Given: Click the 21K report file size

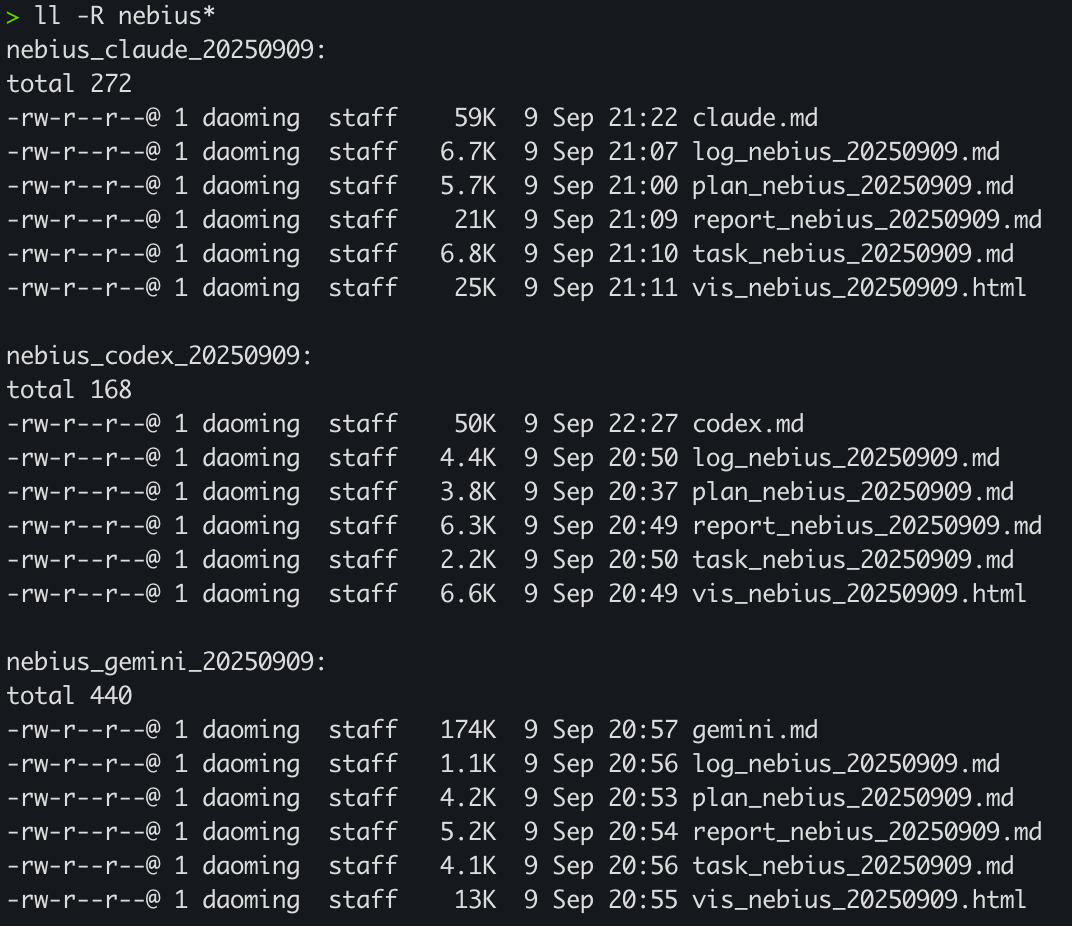Looking at the screenshot, I should click(x=475, y=220).
